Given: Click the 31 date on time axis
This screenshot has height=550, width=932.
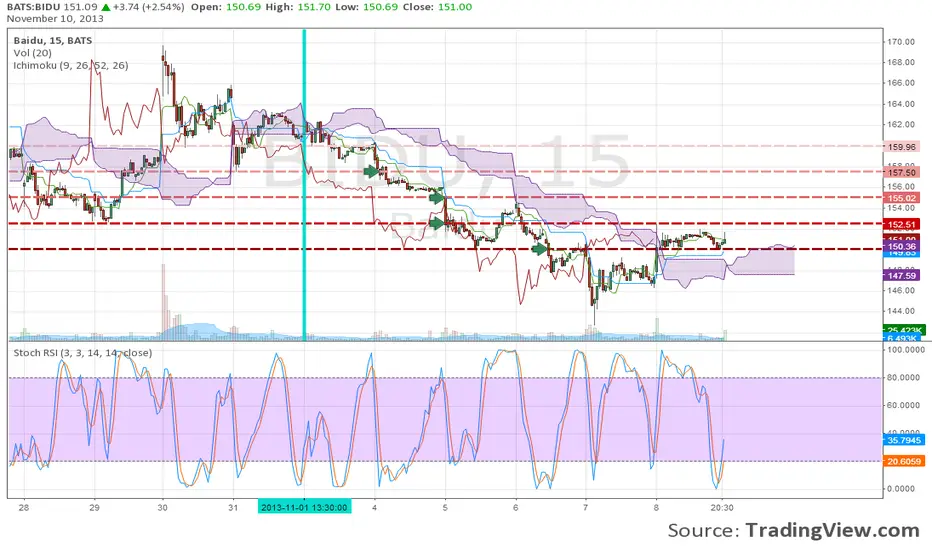Looking at the screenshot, I should [x=233, y=507].
